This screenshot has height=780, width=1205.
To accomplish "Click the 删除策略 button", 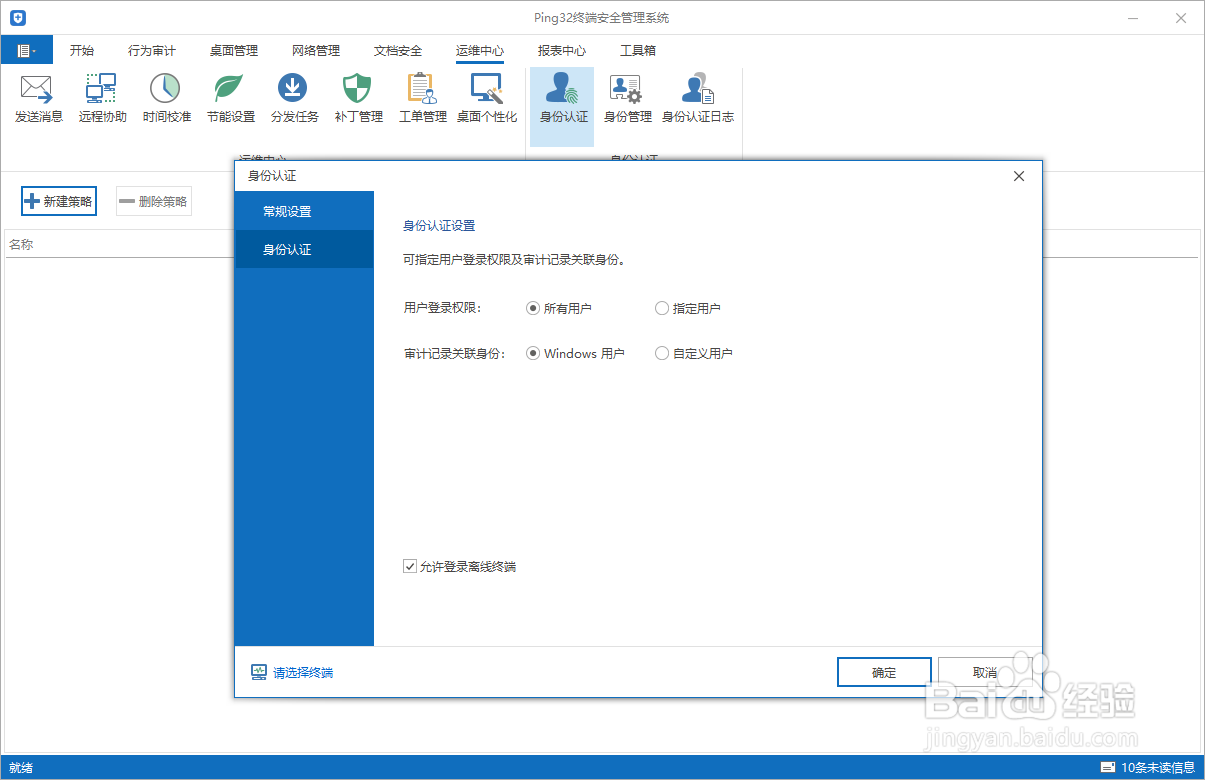I will coord(154,201).
